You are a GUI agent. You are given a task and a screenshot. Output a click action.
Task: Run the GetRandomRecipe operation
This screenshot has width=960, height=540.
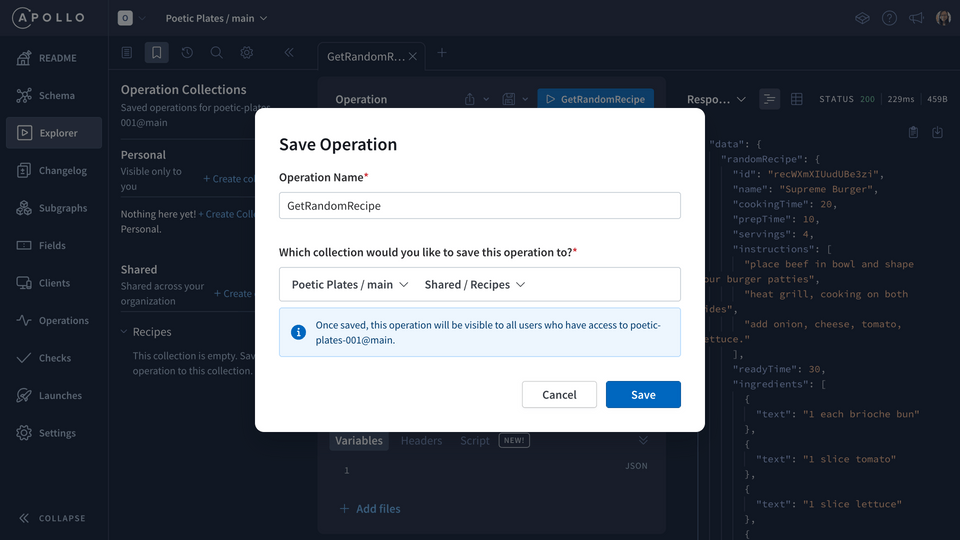click(x=596, y=99)
